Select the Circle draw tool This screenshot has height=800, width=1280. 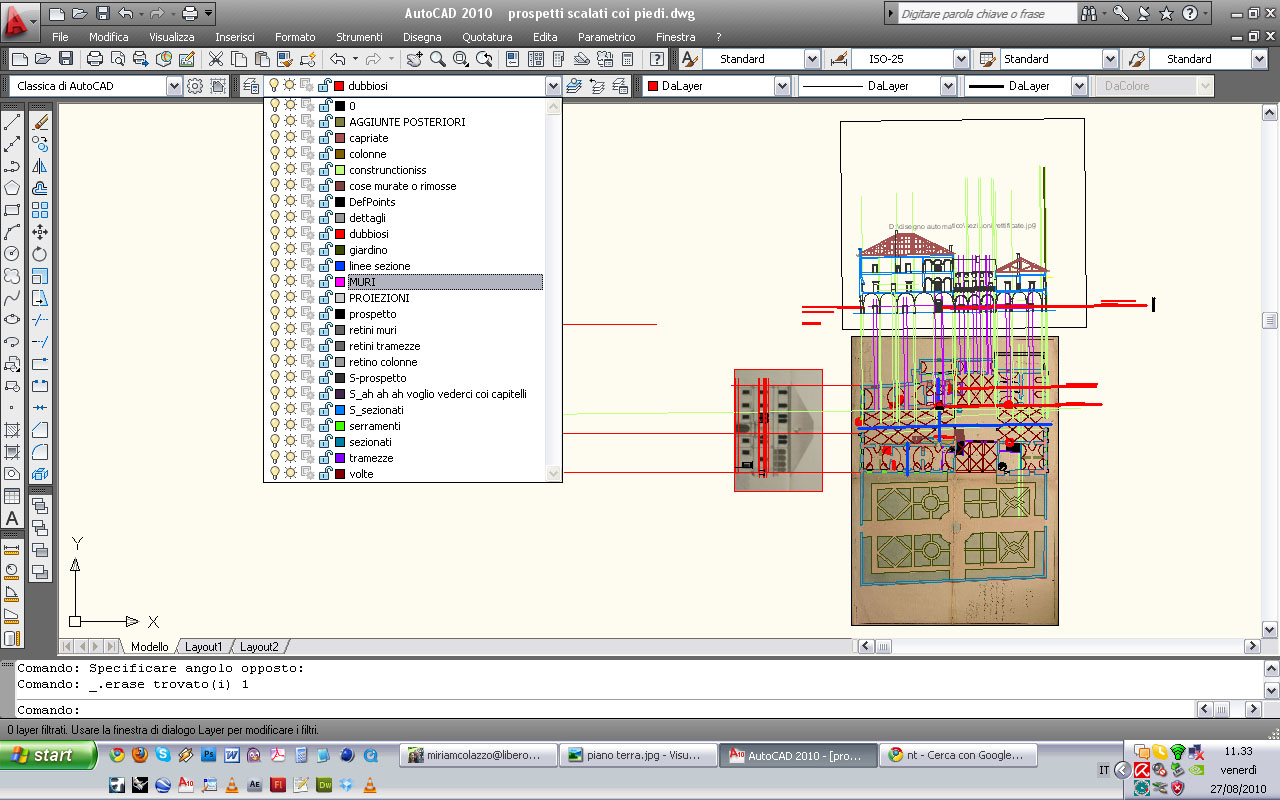(12, 254)
